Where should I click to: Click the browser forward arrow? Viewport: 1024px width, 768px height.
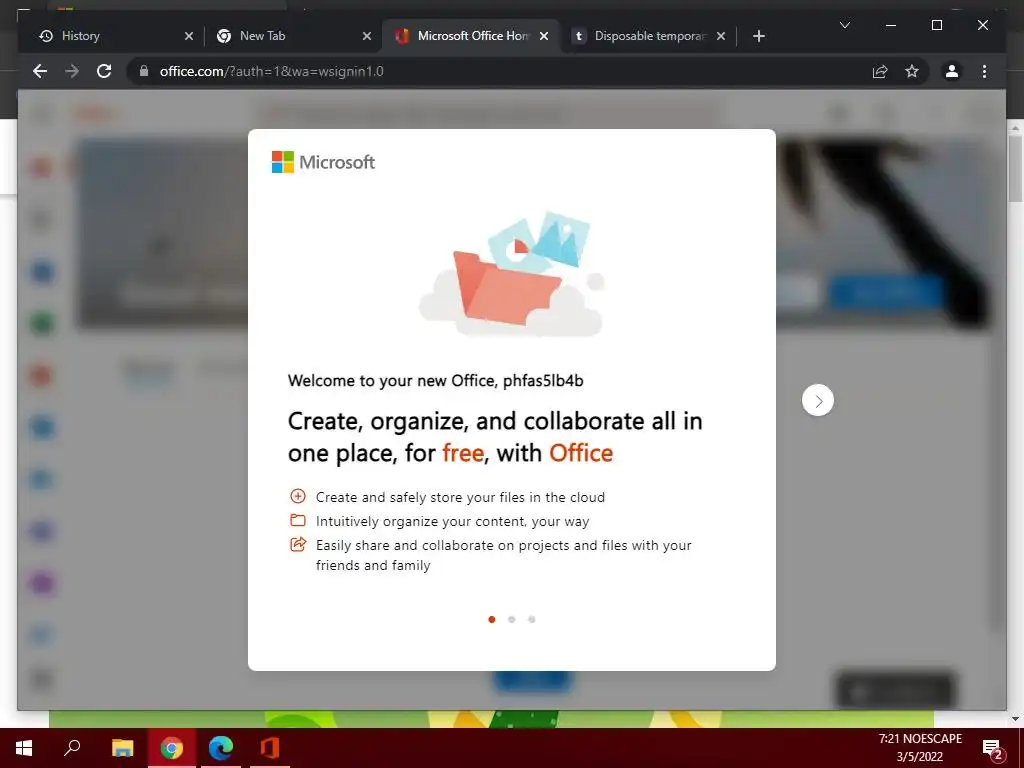(x=72, y=71)
